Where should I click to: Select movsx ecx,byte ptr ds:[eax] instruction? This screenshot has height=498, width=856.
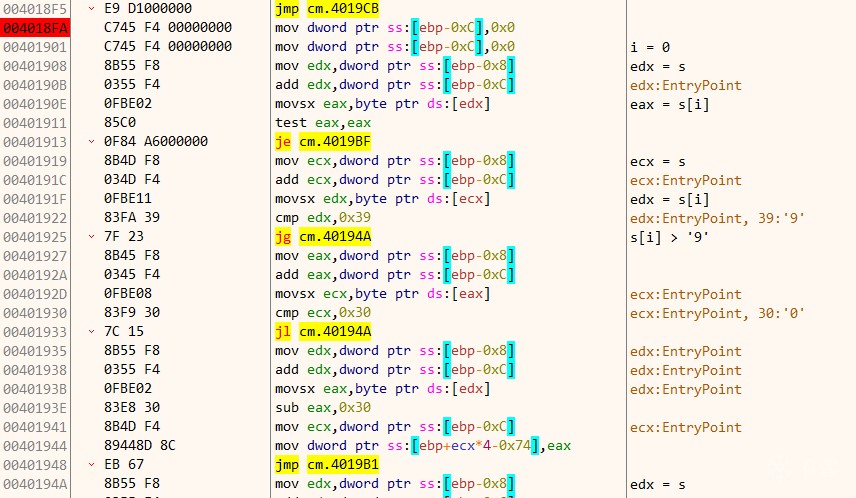tap(383, 294)
